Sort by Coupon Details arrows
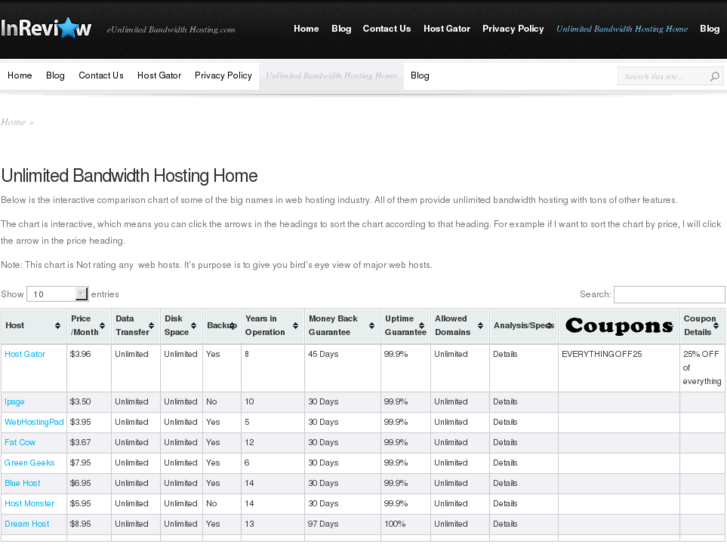The image size is (727, 545). tap(716, 326)
